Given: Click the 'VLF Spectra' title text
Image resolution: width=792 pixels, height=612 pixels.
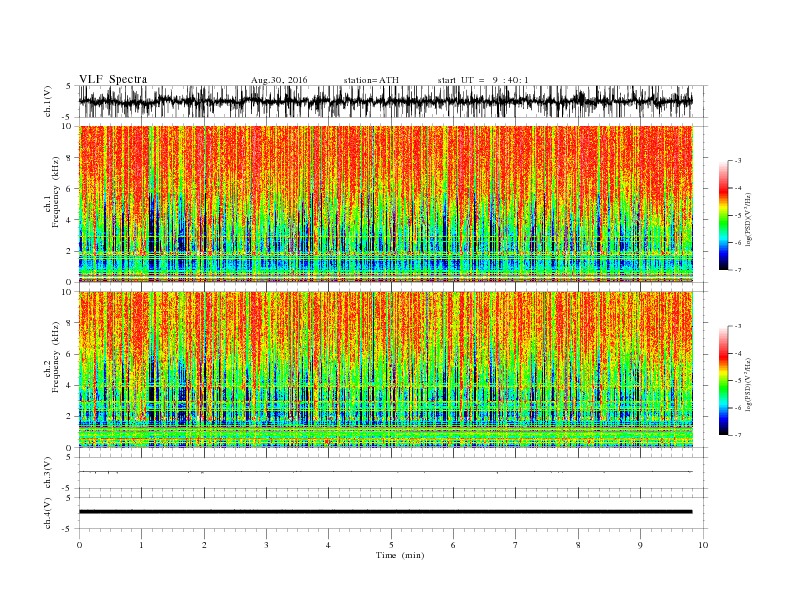Looking at the screenshot, I should pos(113,79).
